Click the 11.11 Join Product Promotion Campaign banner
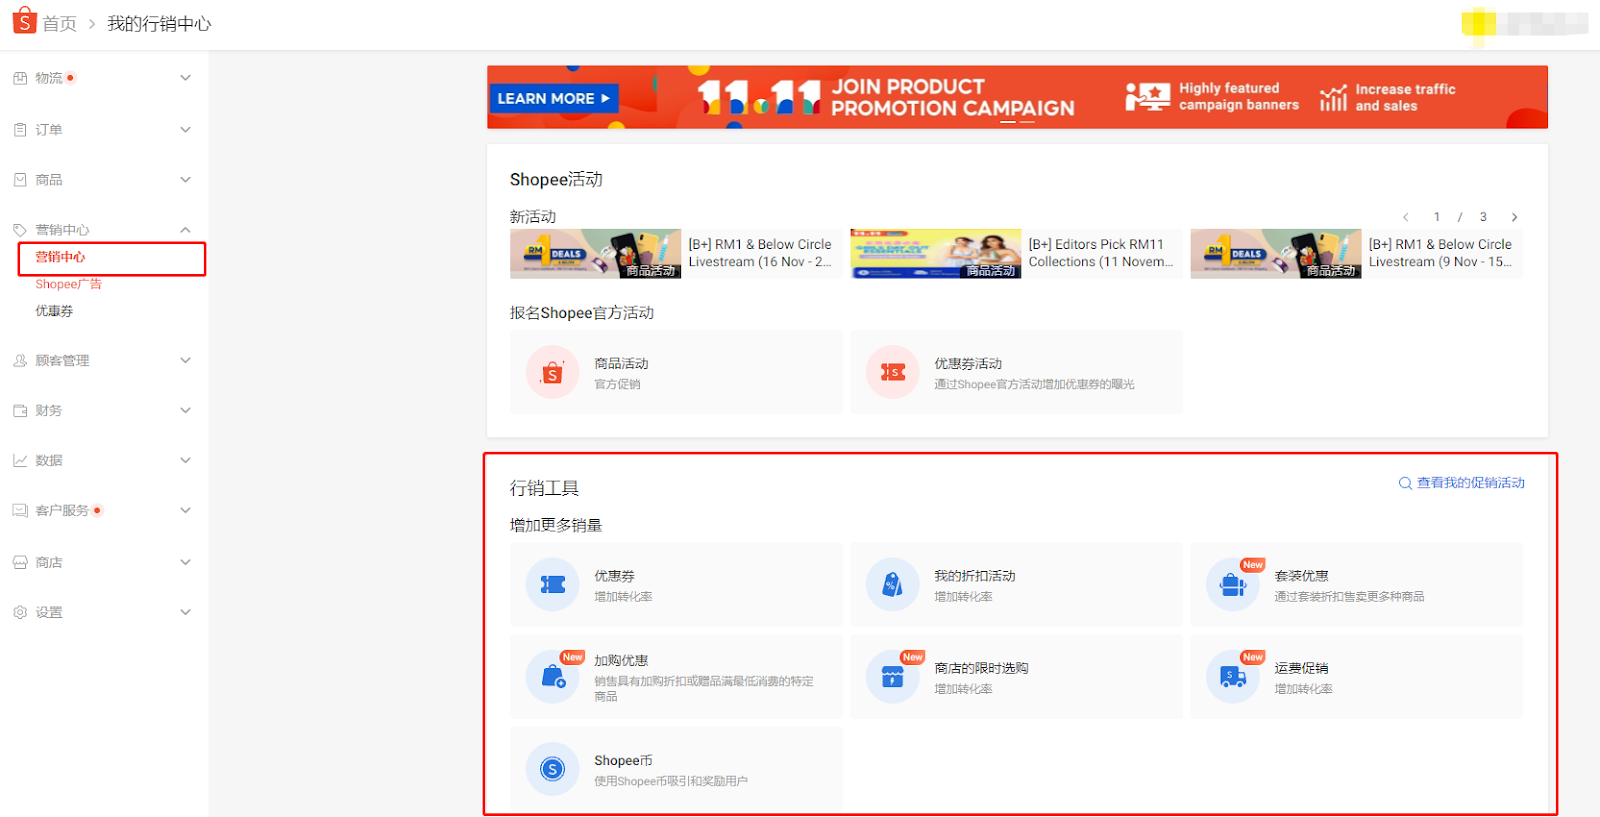 point(1017,97)
